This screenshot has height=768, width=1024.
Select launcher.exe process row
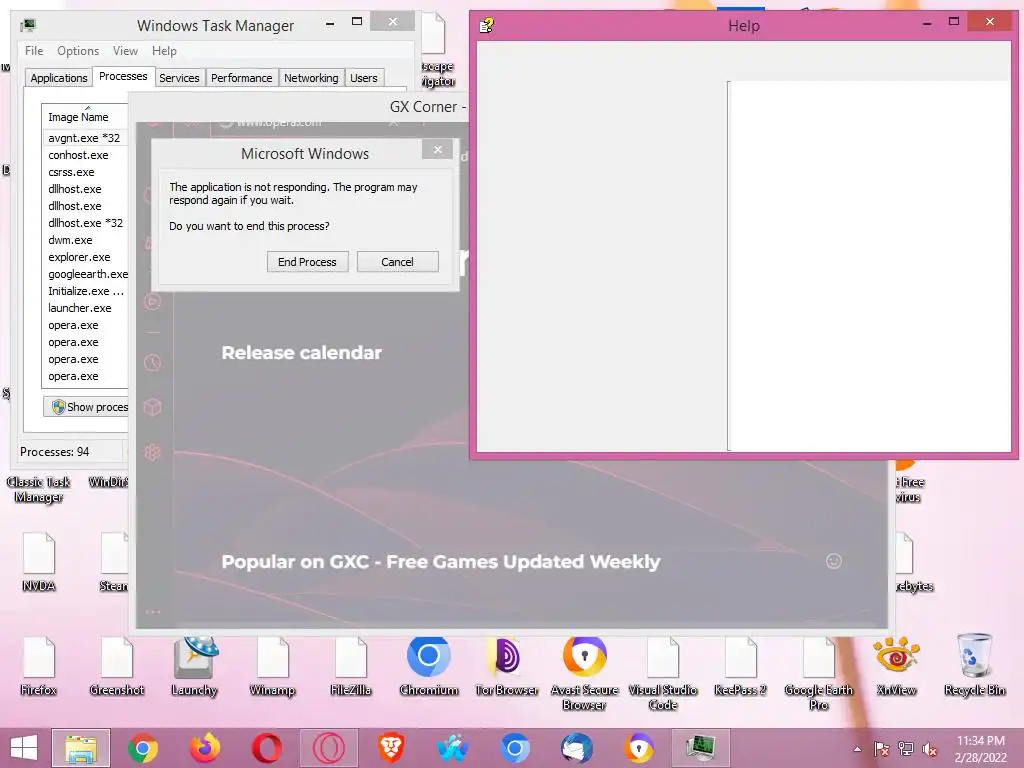(x=85, y=308)
